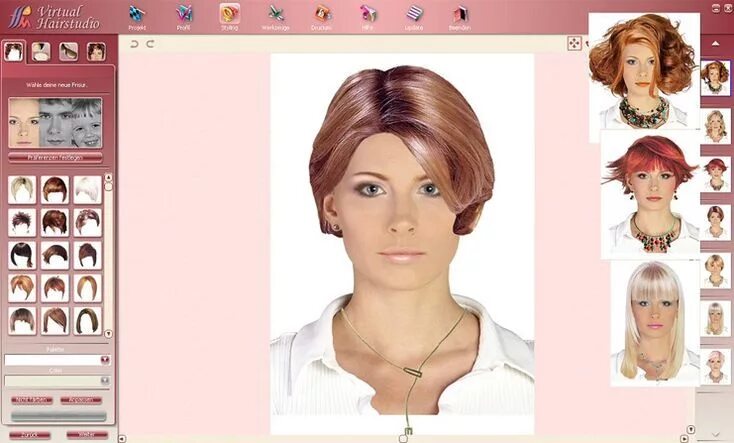
Task: Choose the white-blonde hairstyle thumbnail in grid
Action: click(x=87, y=189)
